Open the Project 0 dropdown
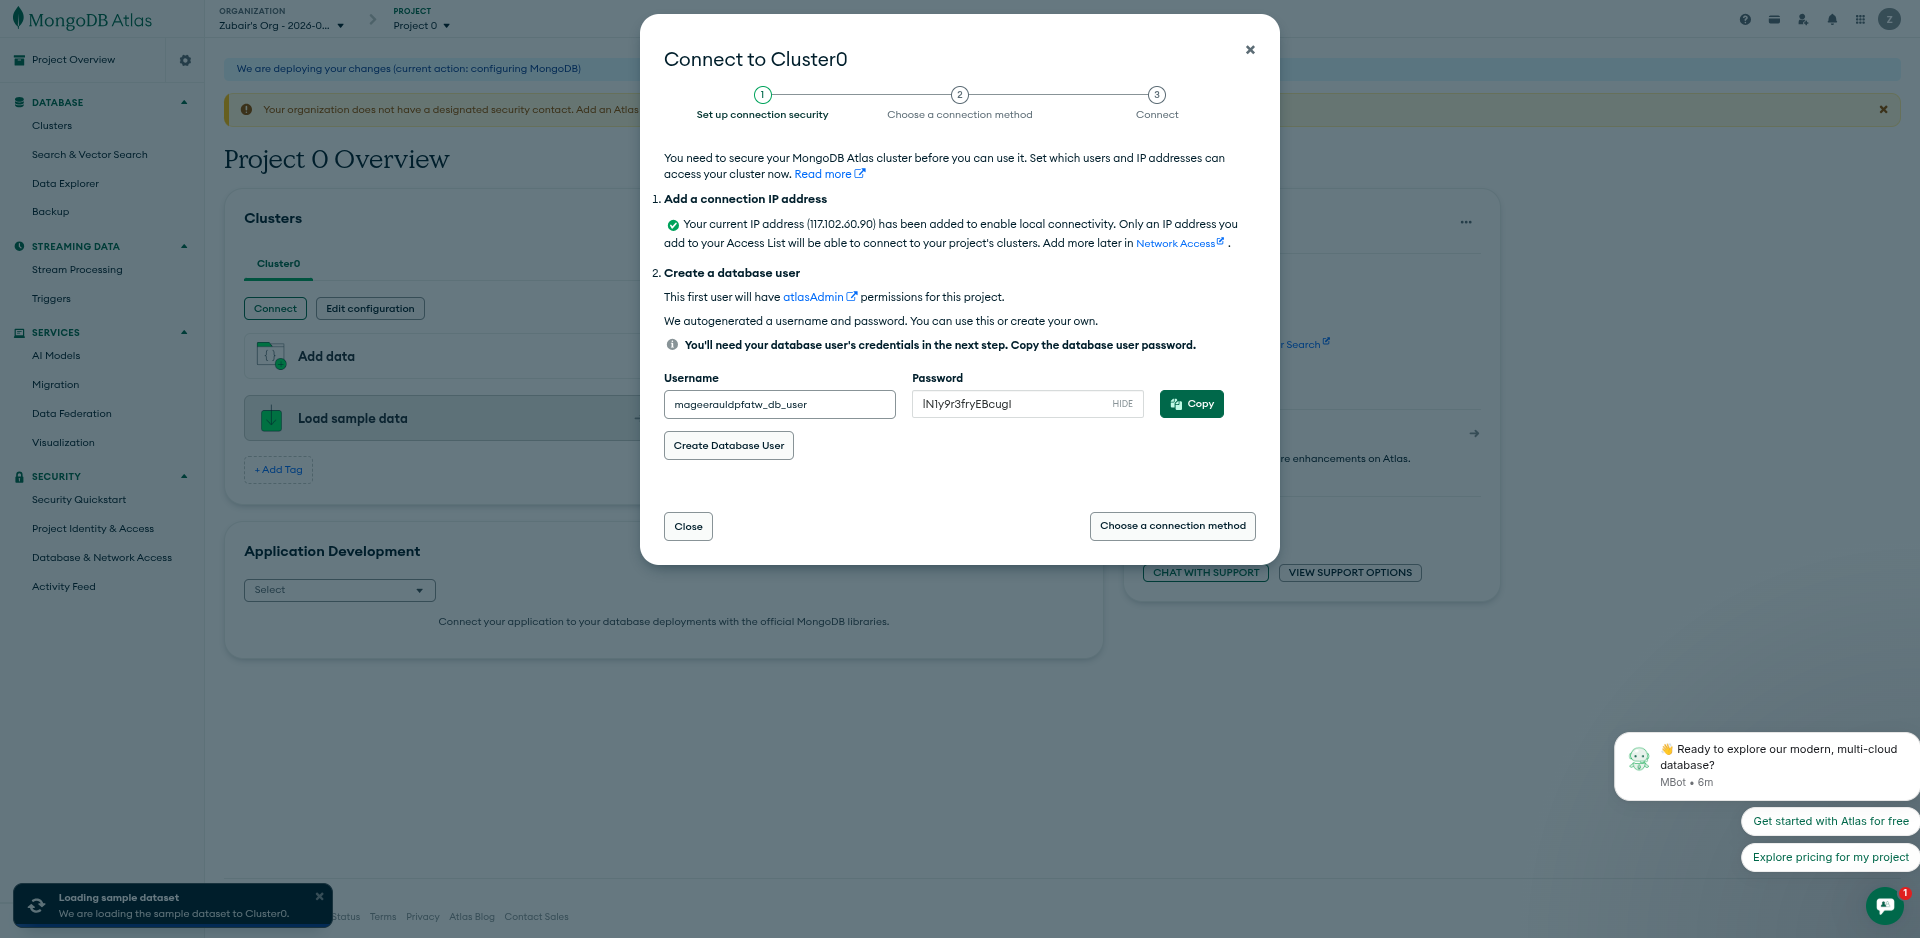1920x938 pixels. pyautogui.click(x=421, y=26)
